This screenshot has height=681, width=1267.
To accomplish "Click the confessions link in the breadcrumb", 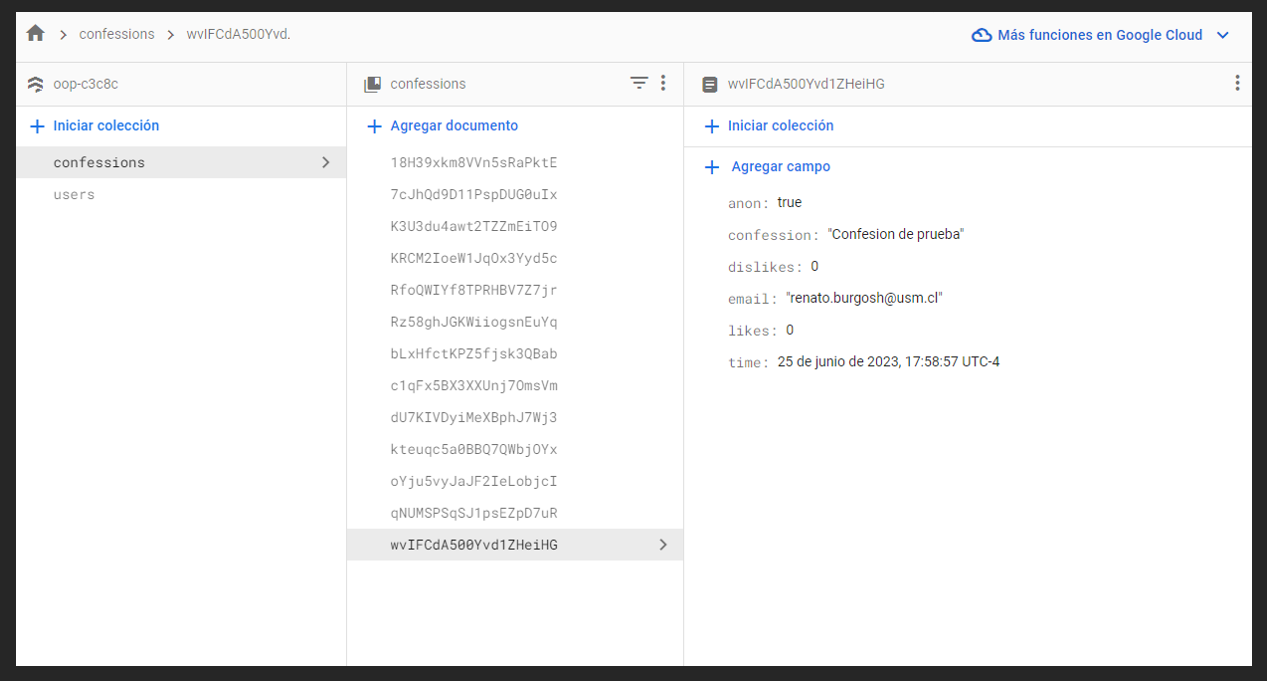I will click(x=117, y=34).
